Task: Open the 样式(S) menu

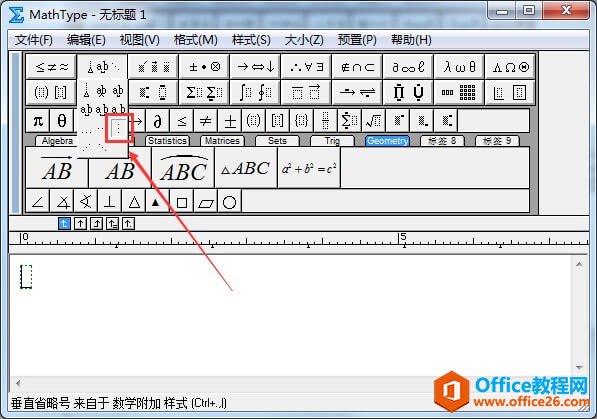Action: tap(251, 40)
